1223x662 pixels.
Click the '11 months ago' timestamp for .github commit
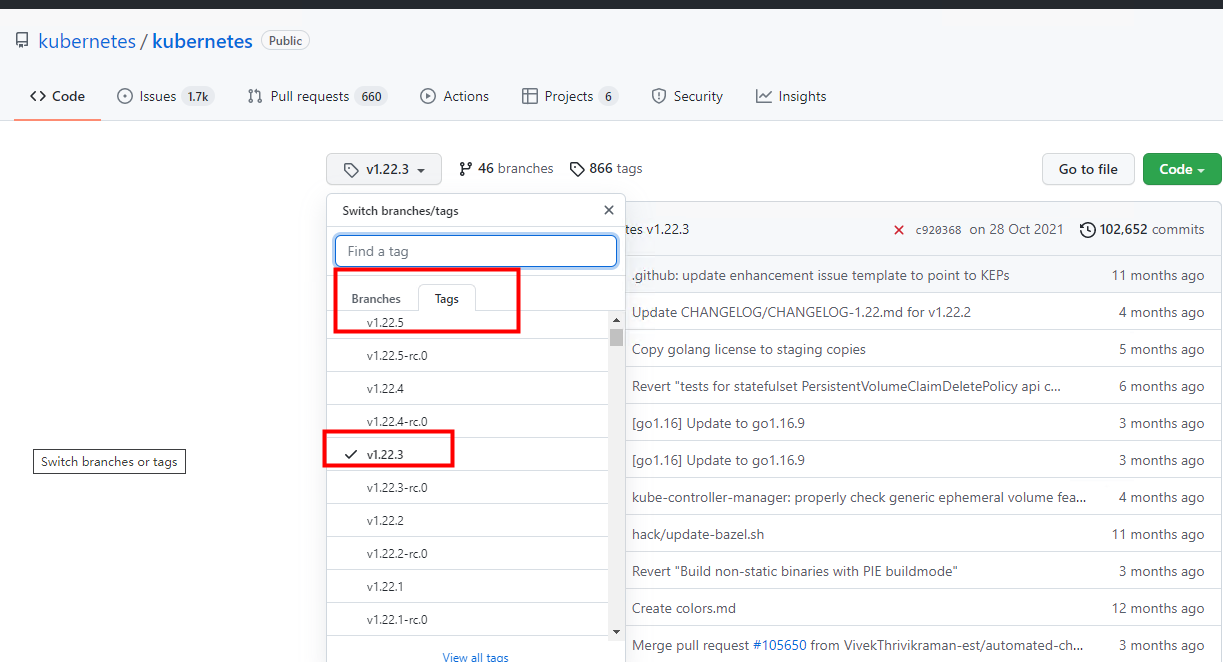1158,275
